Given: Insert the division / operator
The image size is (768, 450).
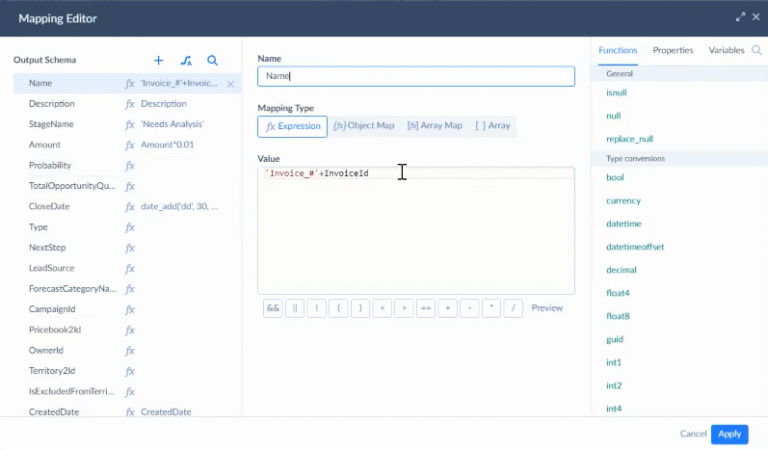Looking at the screenshot, I should pos(514,308).
